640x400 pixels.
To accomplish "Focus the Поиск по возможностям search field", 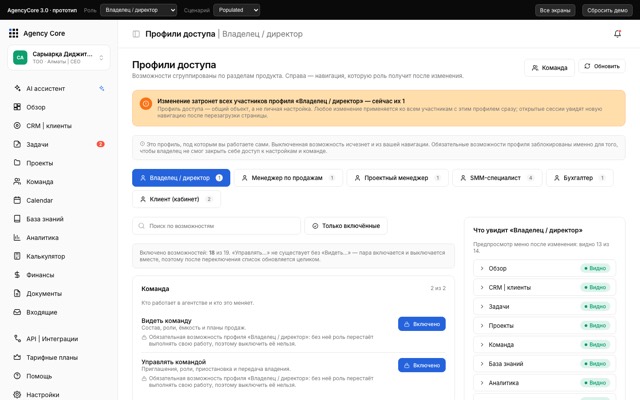I will tap(216, 226).
